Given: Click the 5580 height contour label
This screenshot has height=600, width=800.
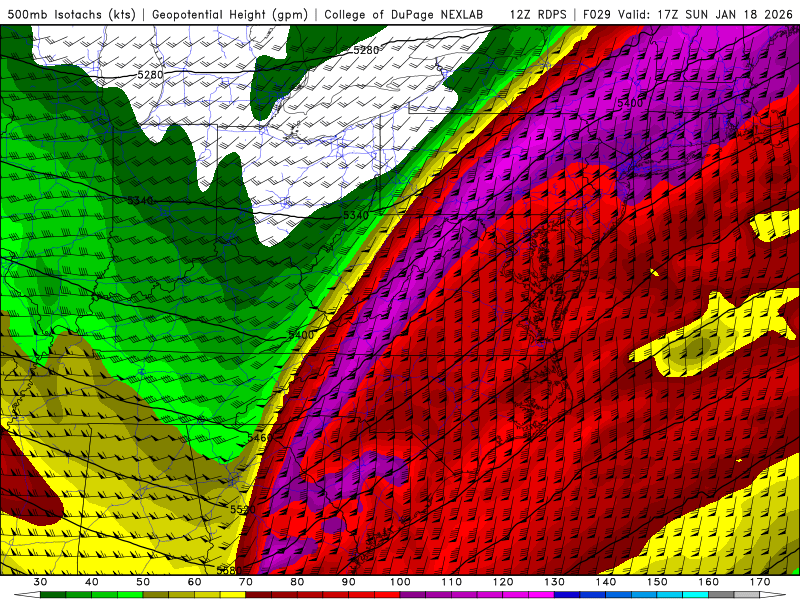Looking at the screenshot, I should click(x=229, y=569).
